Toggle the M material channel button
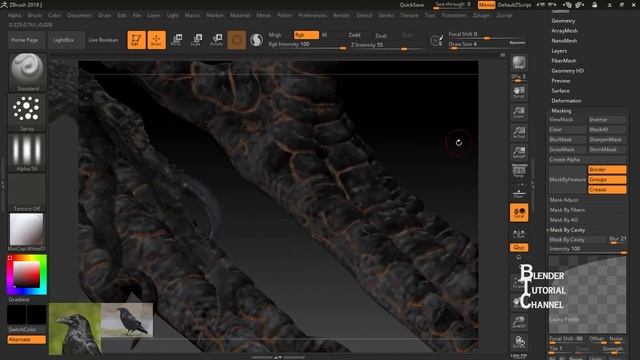This screenshot has height=360, width=640. pyautogui.click(x=324, y=35)
